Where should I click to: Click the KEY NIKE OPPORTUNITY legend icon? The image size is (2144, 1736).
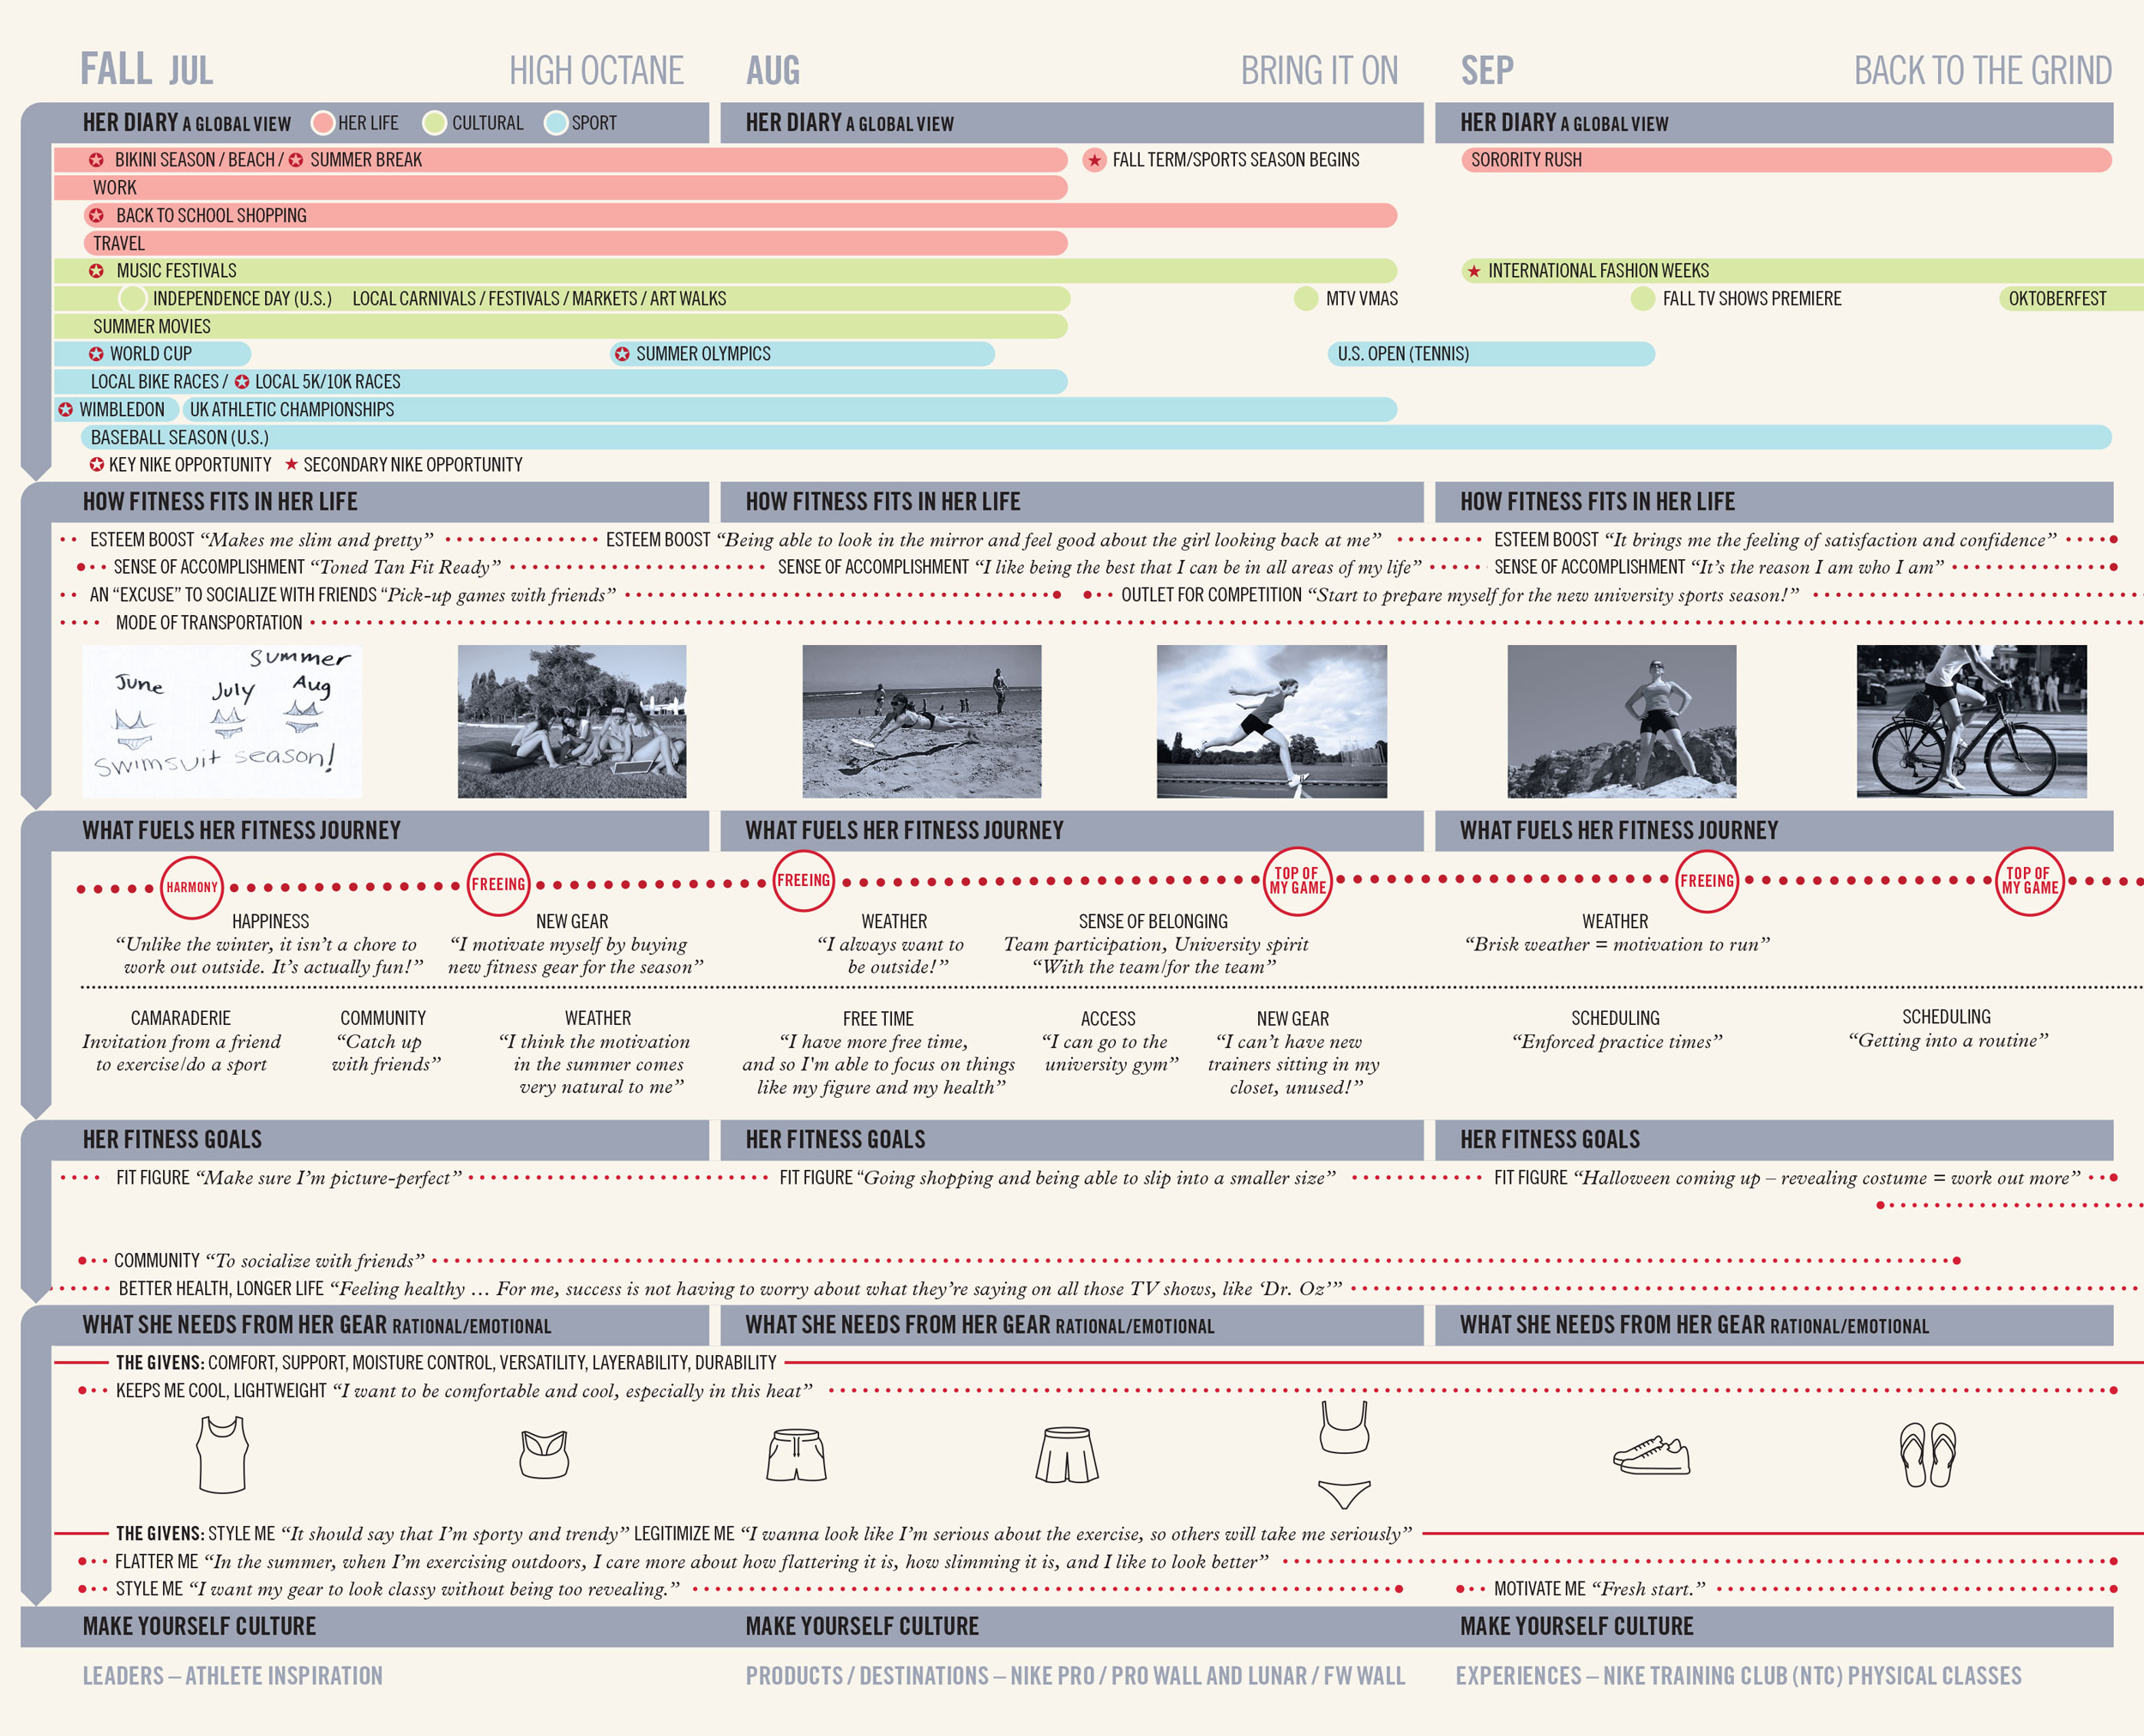pos(96,464)
